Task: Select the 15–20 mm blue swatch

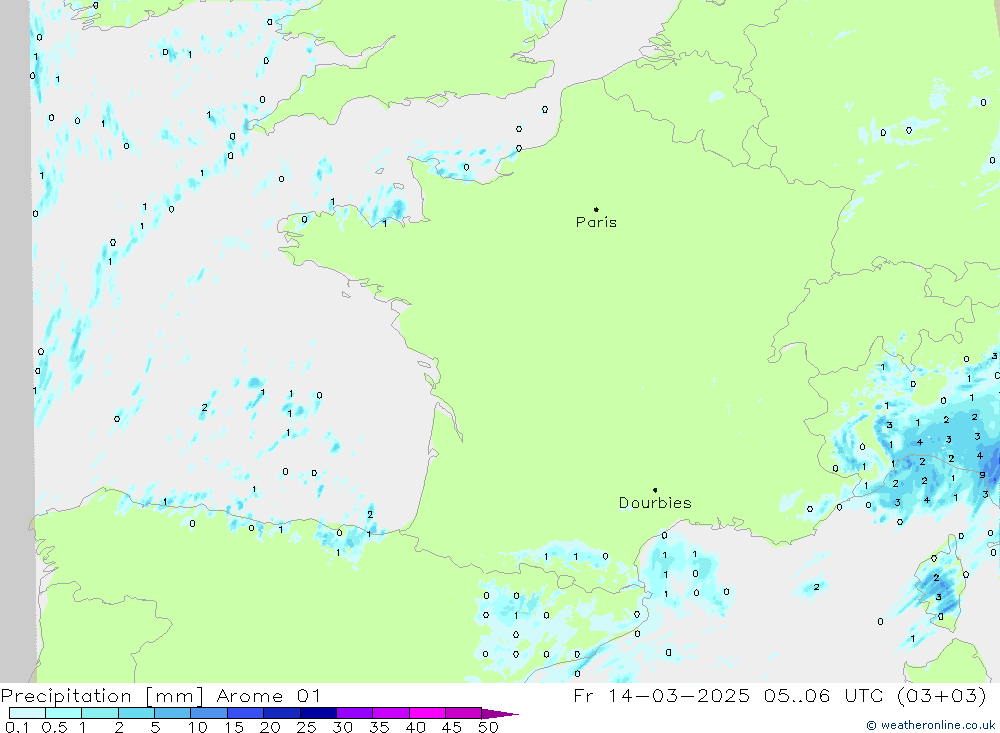Action: click(246, 713)
